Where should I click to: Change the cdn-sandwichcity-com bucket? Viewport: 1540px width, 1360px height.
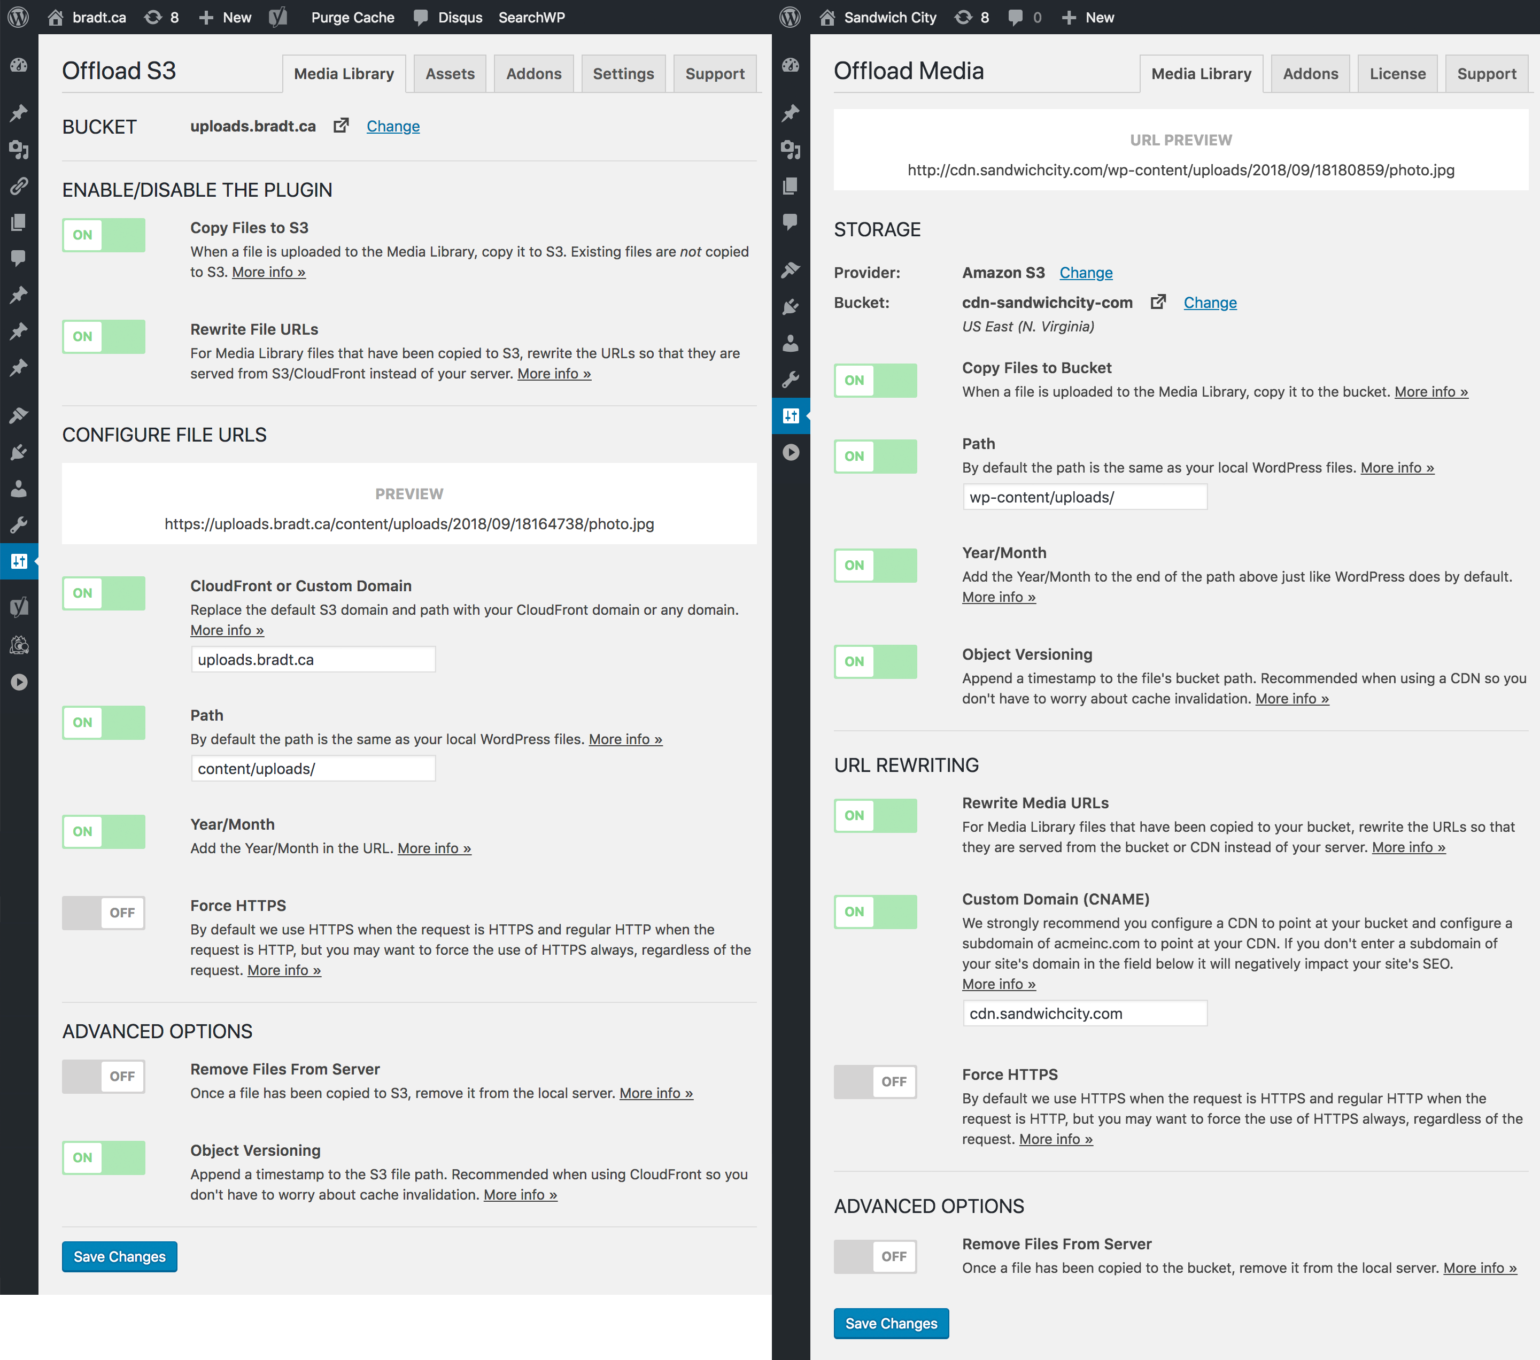[x=1210, y=303]
